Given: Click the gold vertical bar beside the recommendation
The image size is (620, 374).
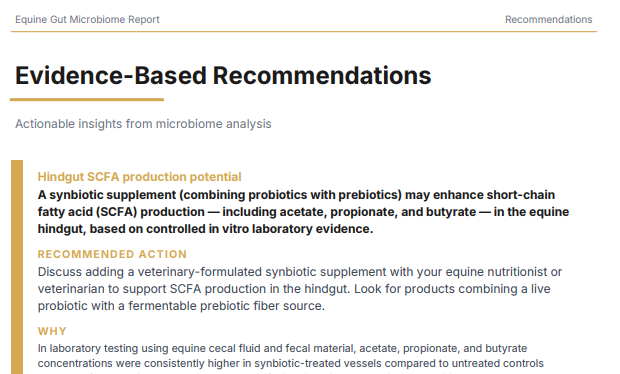Looking at the screenshot, I should pos(17,267).
